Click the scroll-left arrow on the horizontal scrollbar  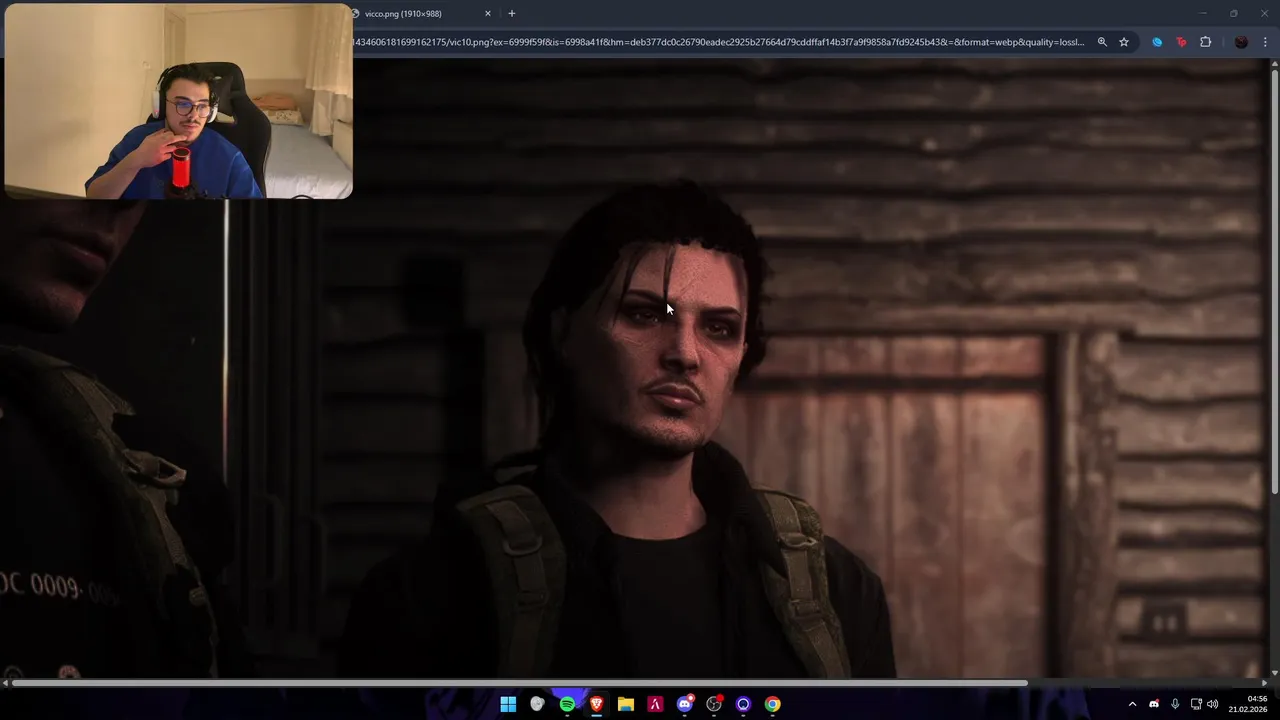coord(5,683)
